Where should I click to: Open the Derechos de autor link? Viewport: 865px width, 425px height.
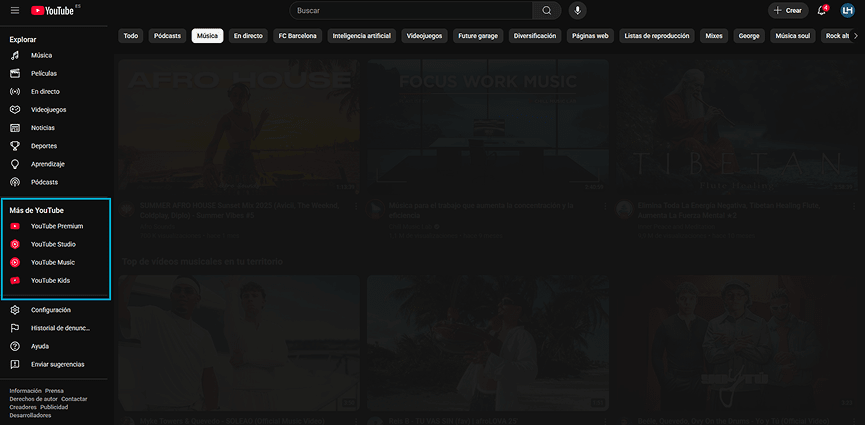[x=34, y=399]
